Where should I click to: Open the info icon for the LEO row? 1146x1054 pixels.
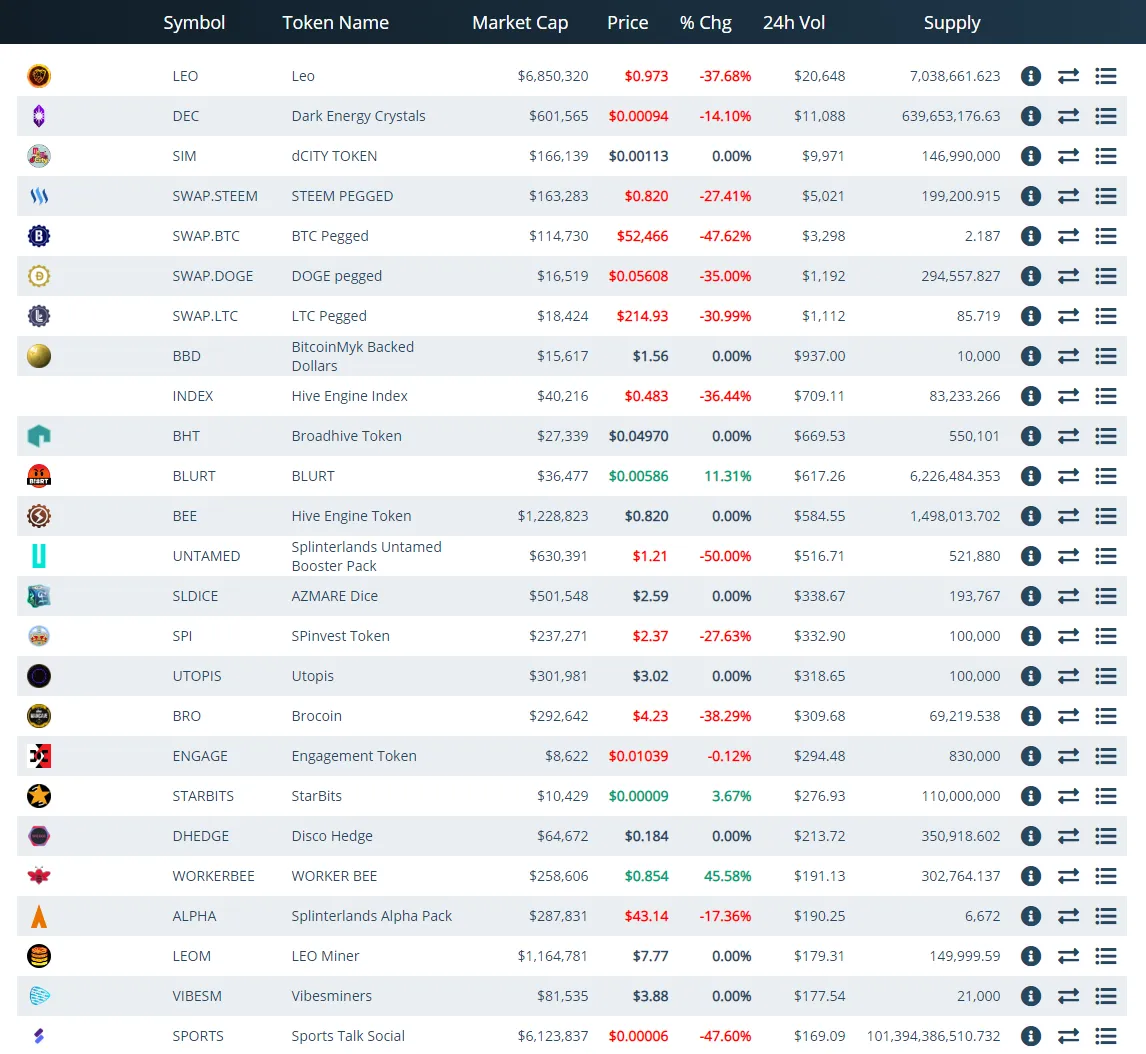pos(1031,76)
